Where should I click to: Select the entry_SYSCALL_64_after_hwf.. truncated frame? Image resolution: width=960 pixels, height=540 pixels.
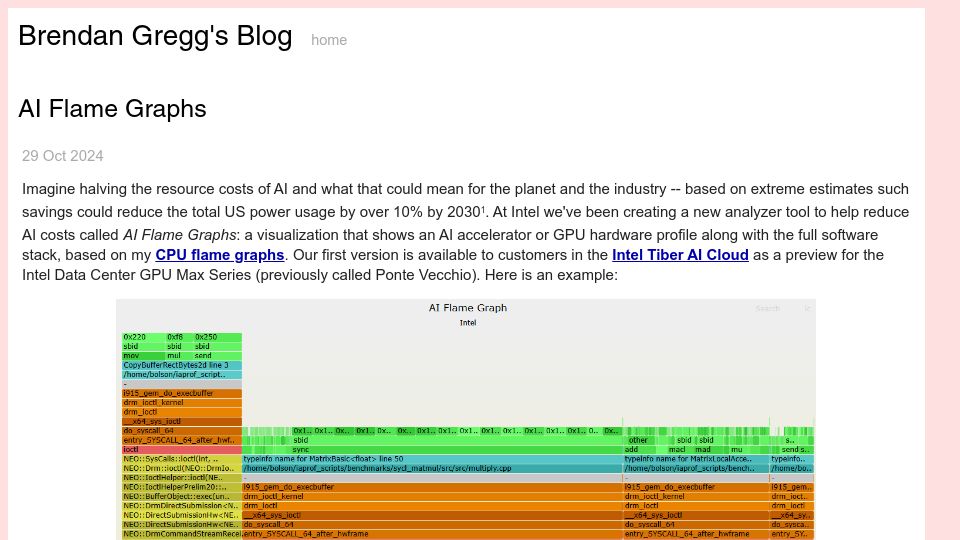182,440
